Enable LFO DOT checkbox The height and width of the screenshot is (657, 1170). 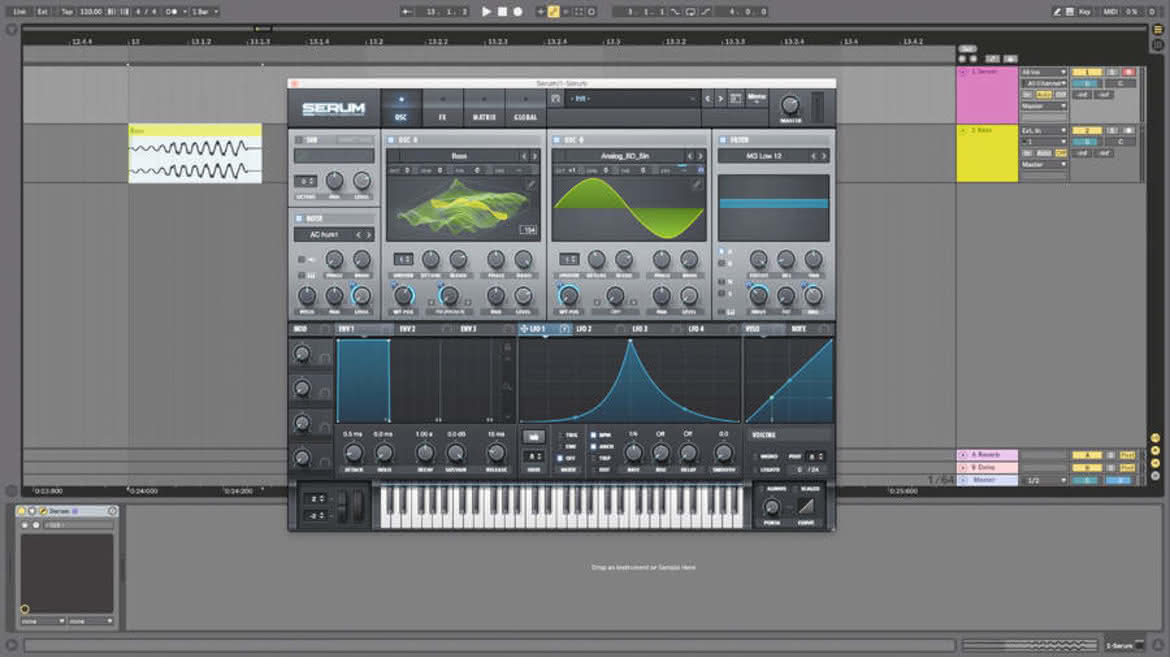[594, 470]
